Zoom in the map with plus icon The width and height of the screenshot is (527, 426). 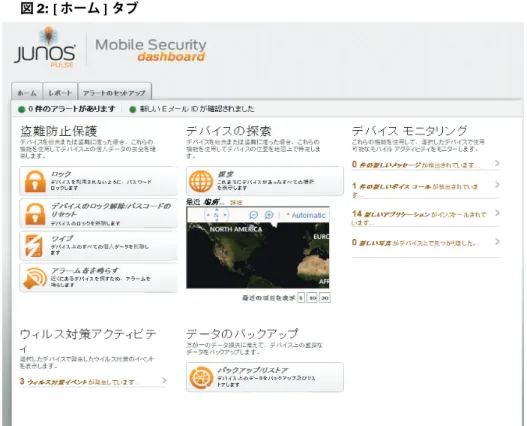click(x=269, y=215)
